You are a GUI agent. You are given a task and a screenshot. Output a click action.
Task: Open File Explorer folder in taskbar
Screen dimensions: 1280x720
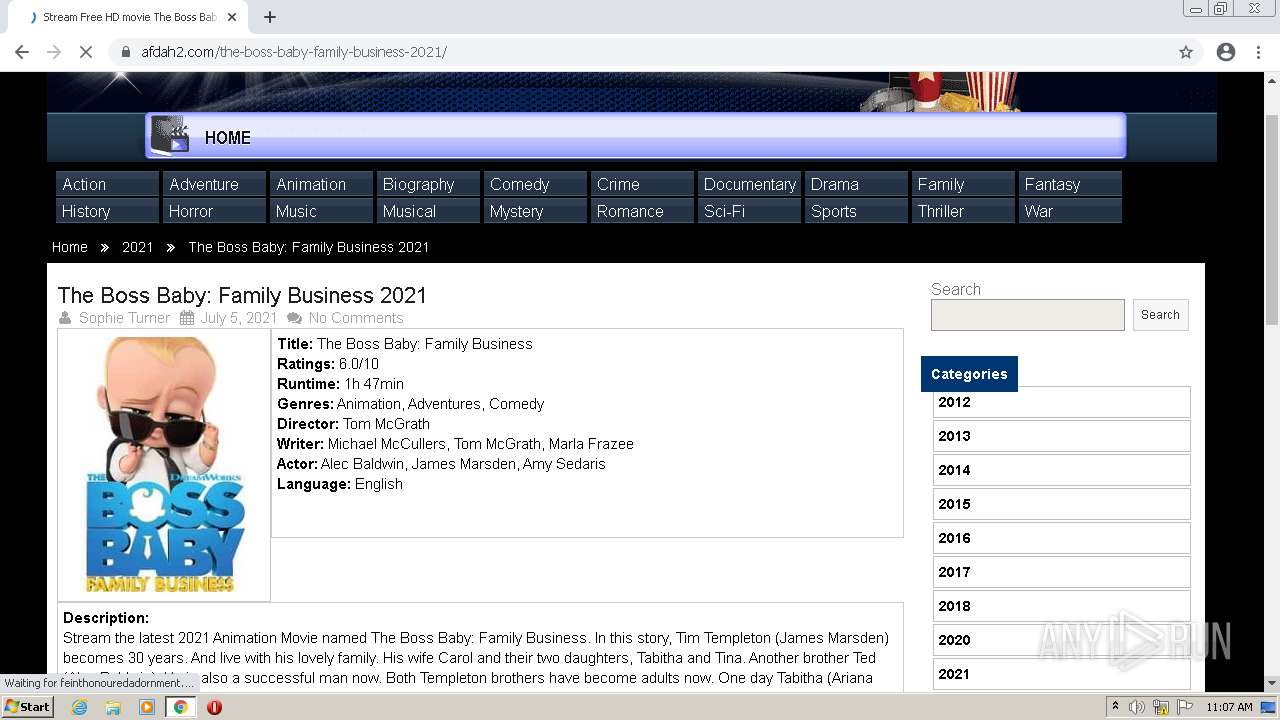click(x=113, y=707)
